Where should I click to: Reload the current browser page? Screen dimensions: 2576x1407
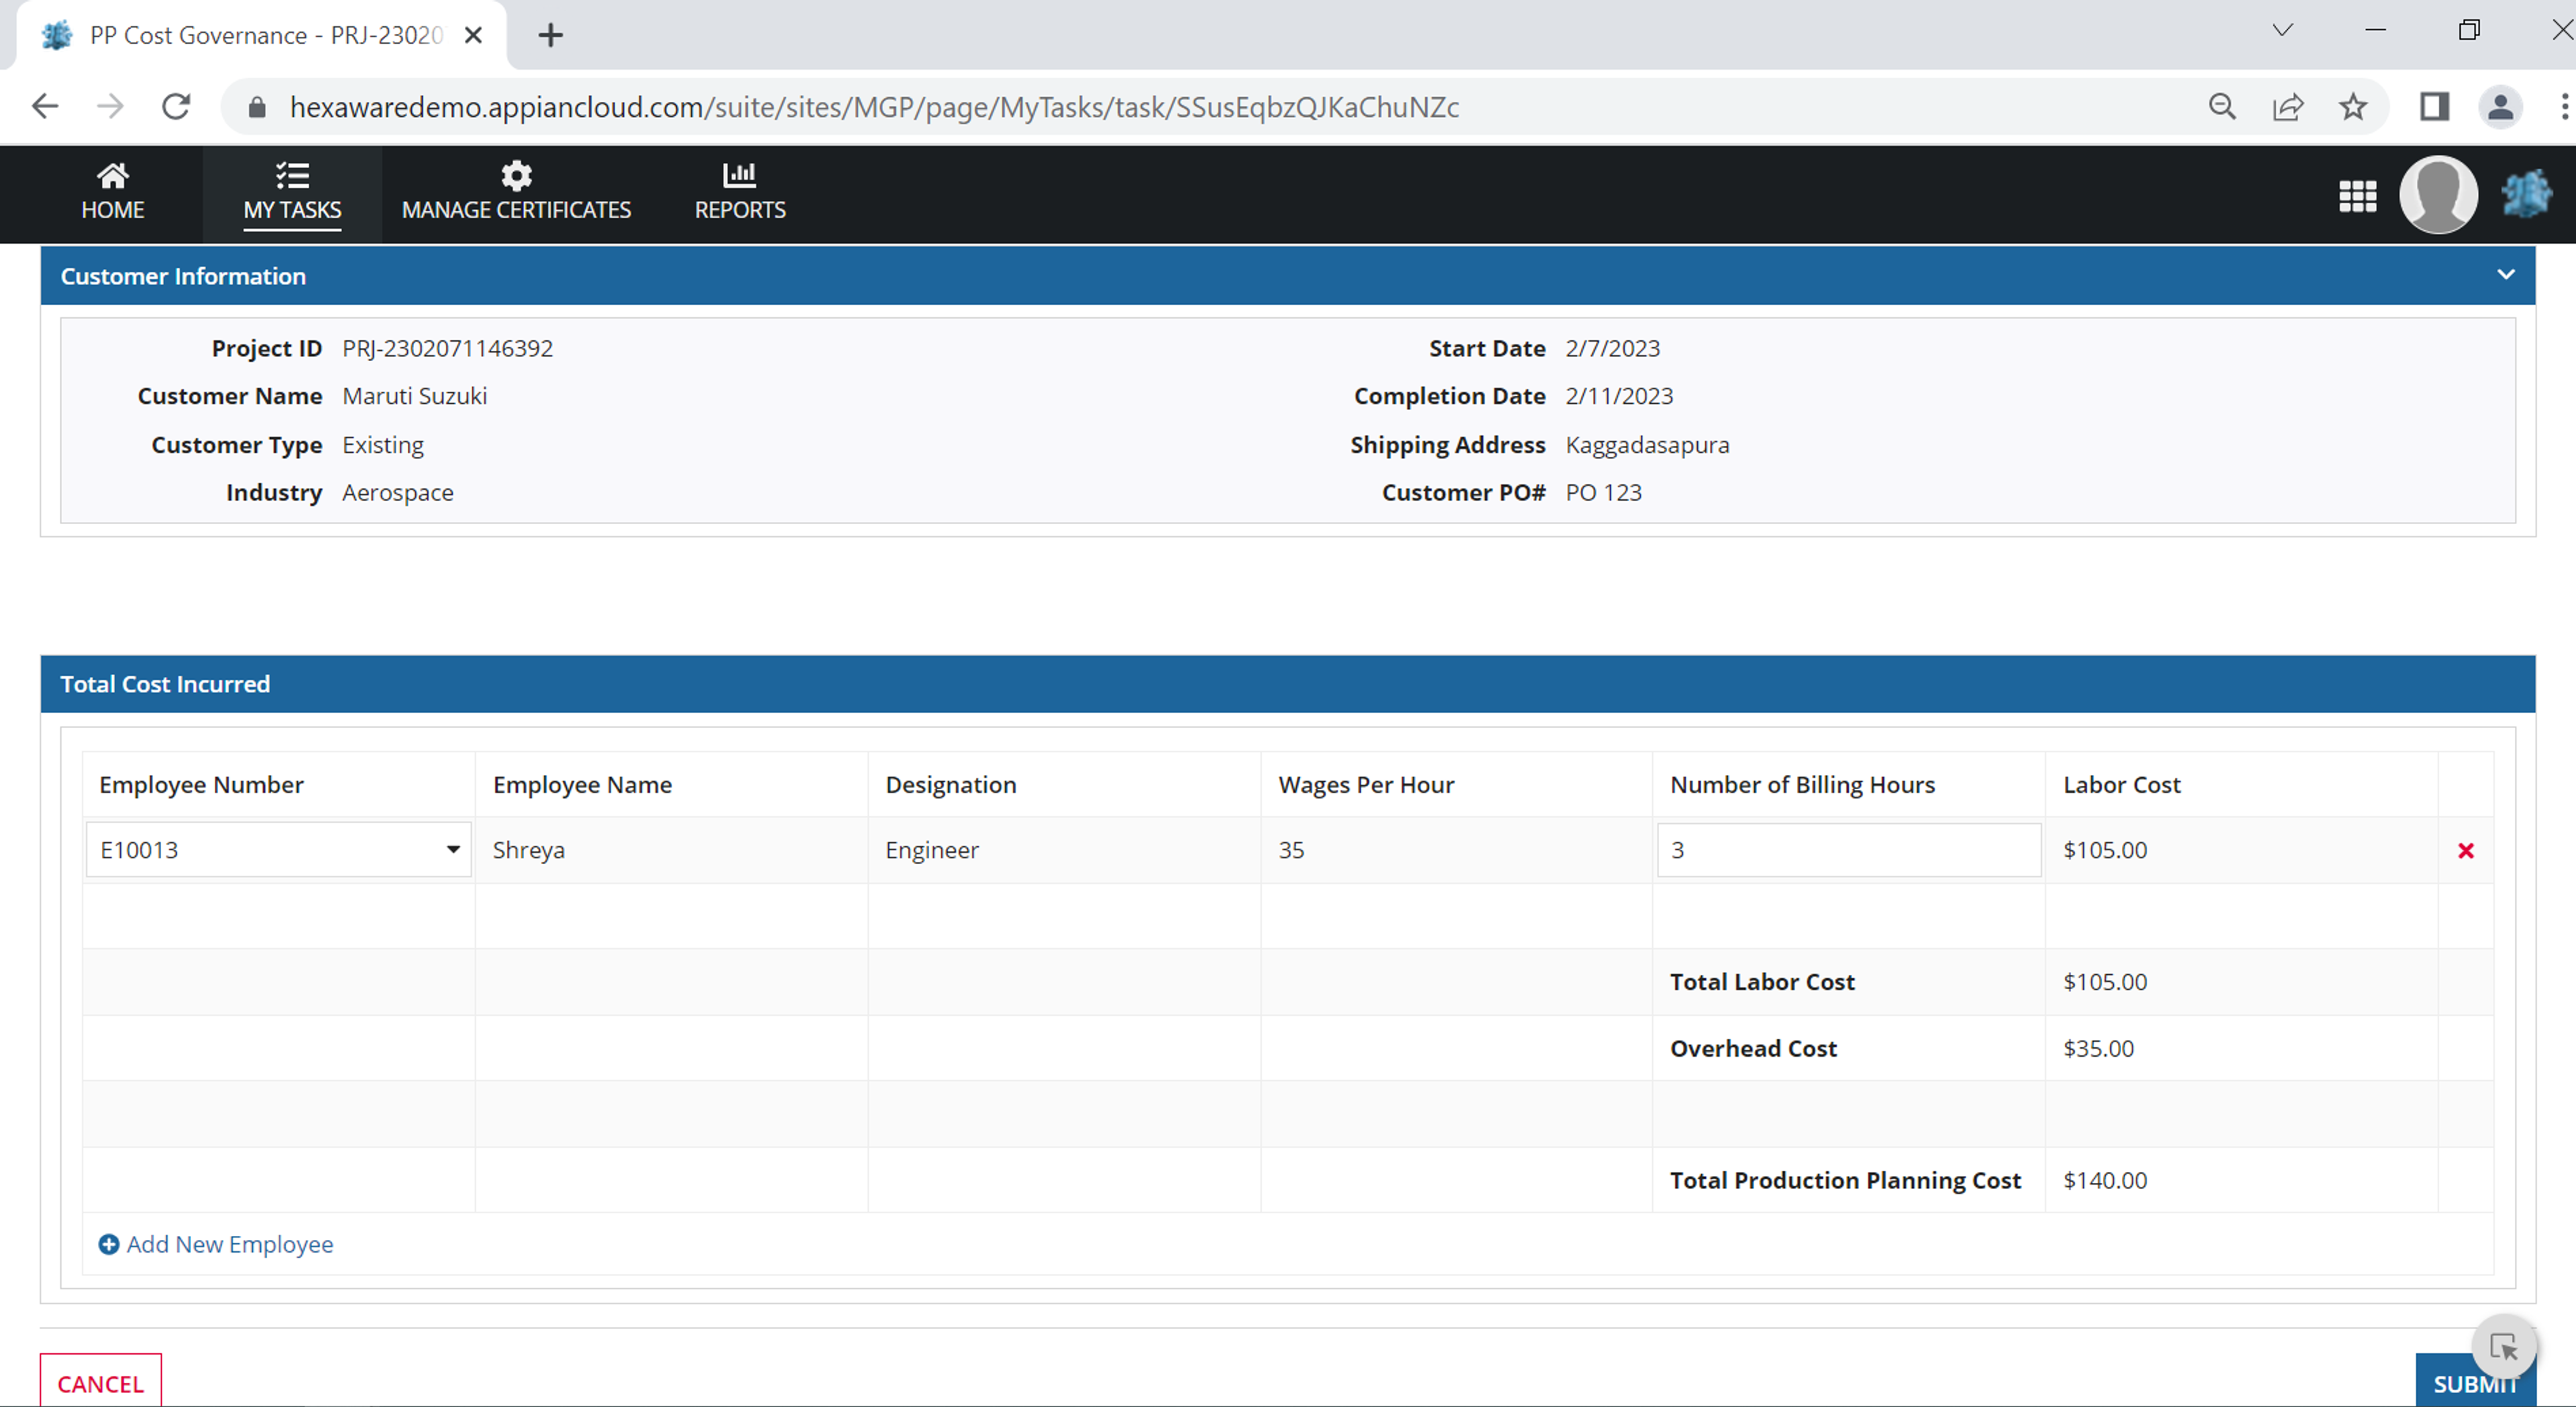(176, 106)
